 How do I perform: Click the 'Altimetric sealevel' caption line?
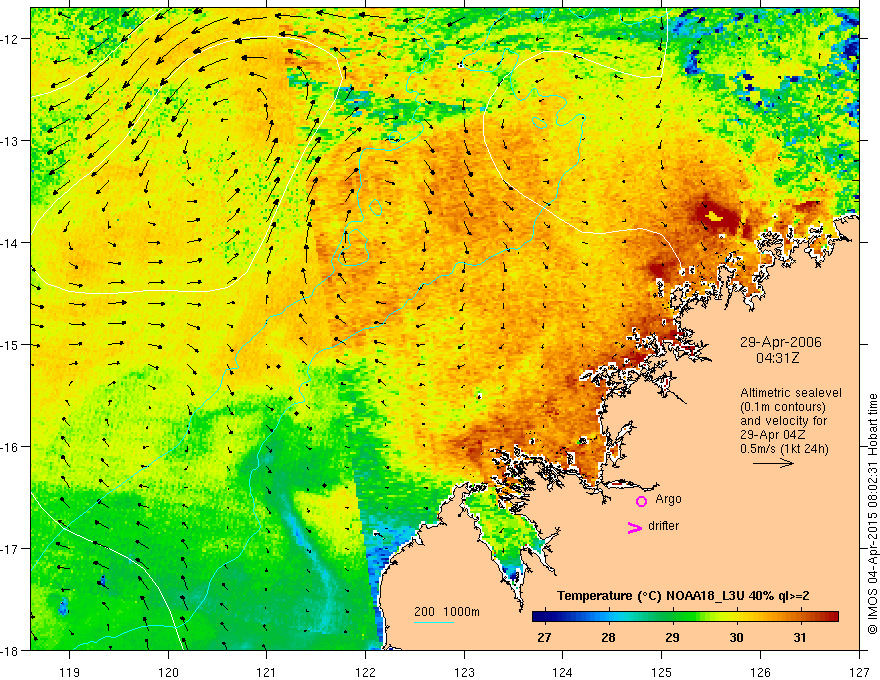[x=791, y=393]
